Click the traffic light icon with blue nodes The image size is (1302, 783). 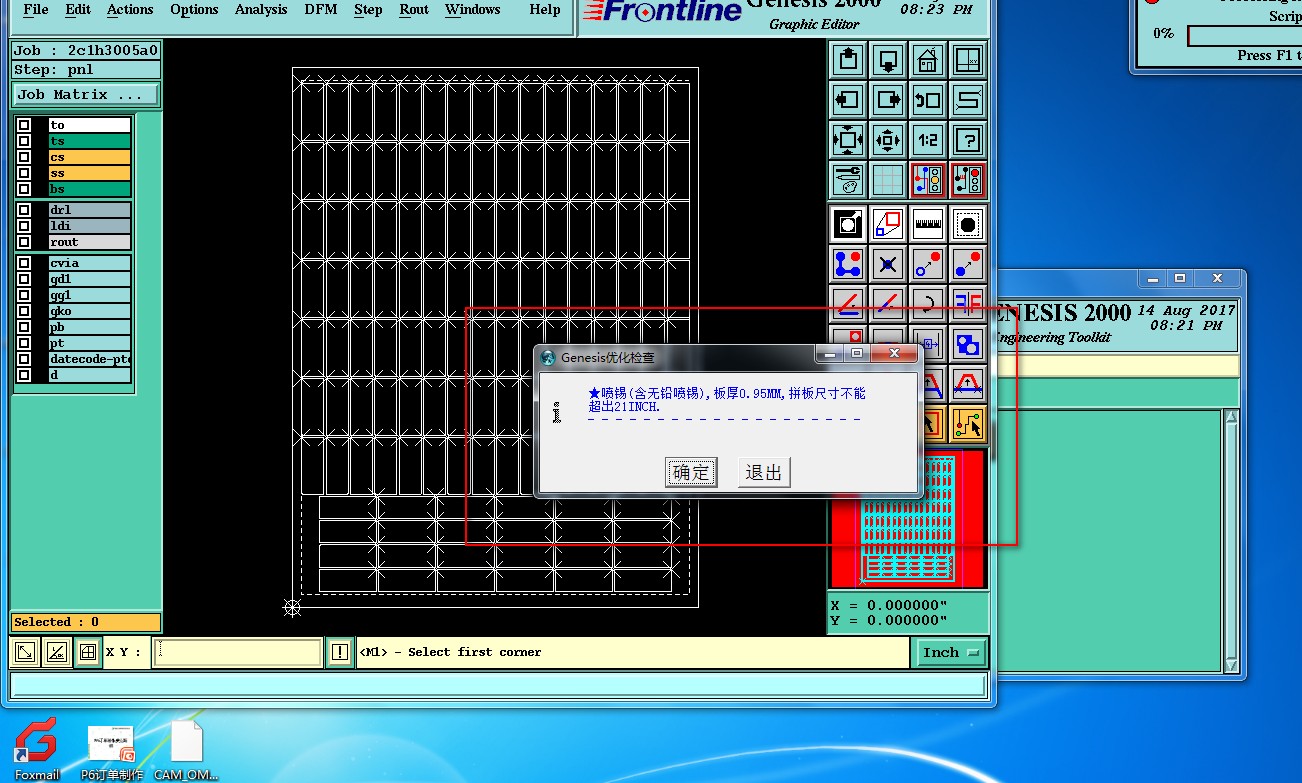tap(928, 180)
